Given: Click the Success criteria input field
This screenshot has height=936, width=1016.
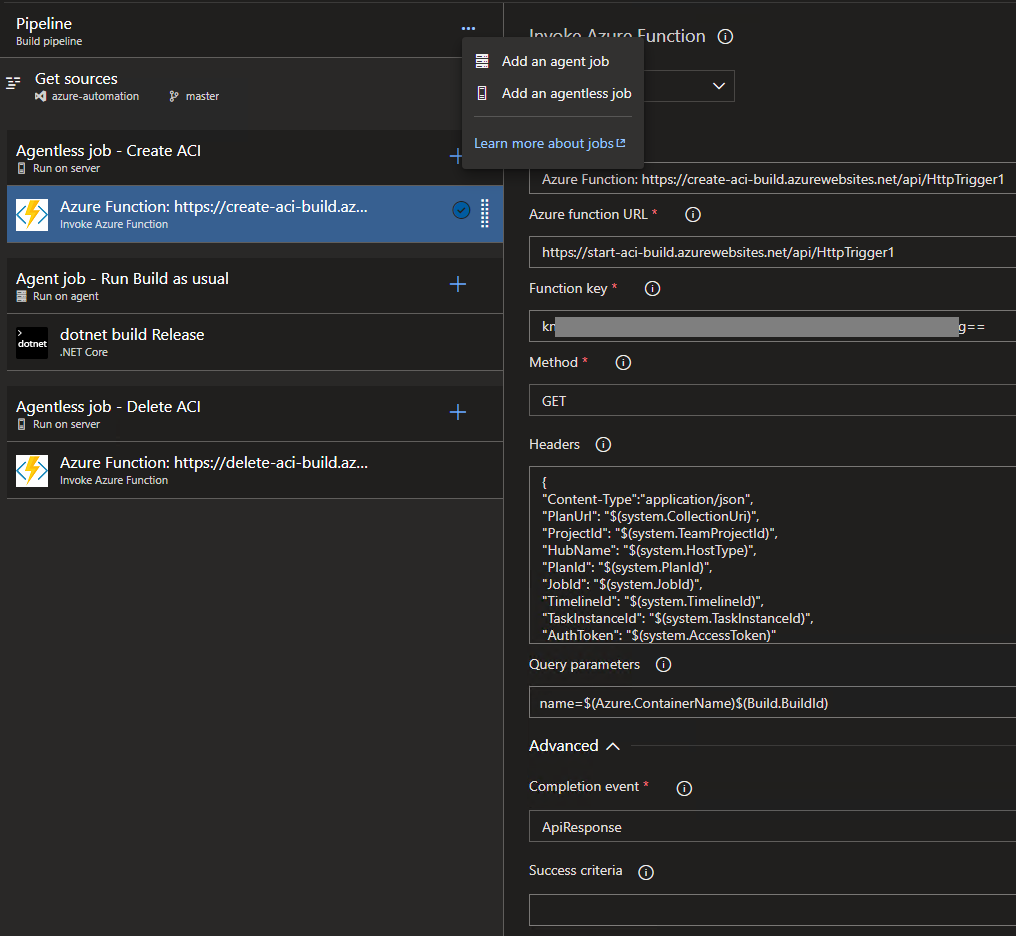Looking at the screenshot, I should pos(772,911).
